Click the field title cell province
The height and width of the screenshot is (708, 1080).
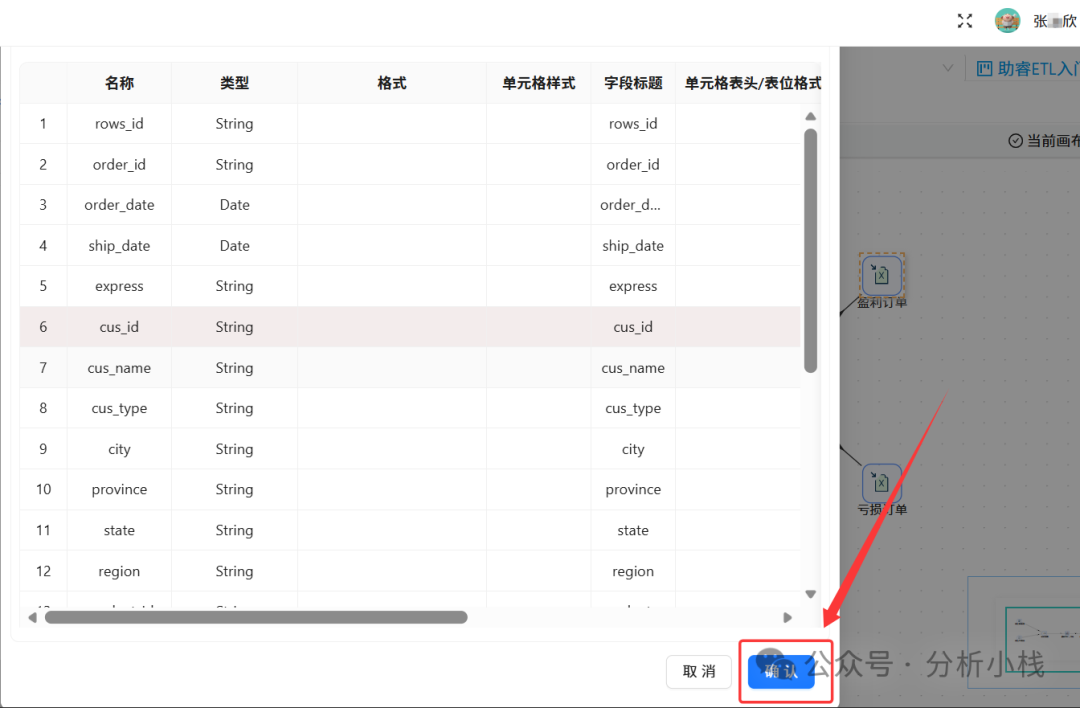pos(633,490)
